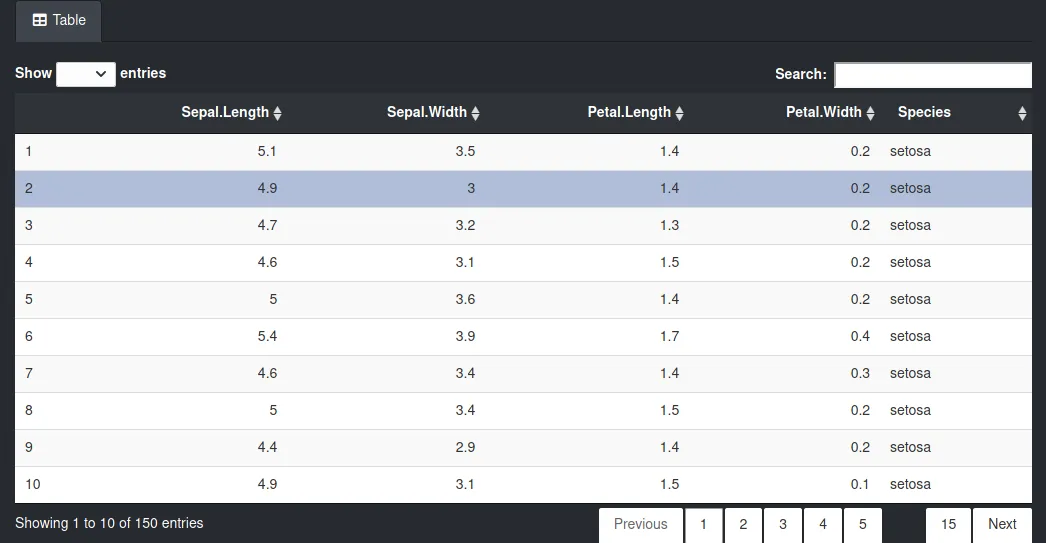Sort by Sepal.Width using its arrow icon
This screenshot has width=1046, height=543.
pos(476,113)
